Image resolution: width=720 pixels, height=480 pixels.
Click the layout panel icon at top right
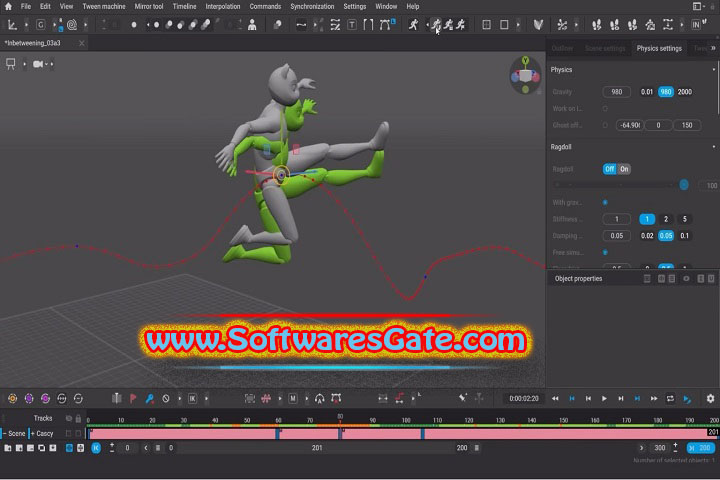point(697,6)
